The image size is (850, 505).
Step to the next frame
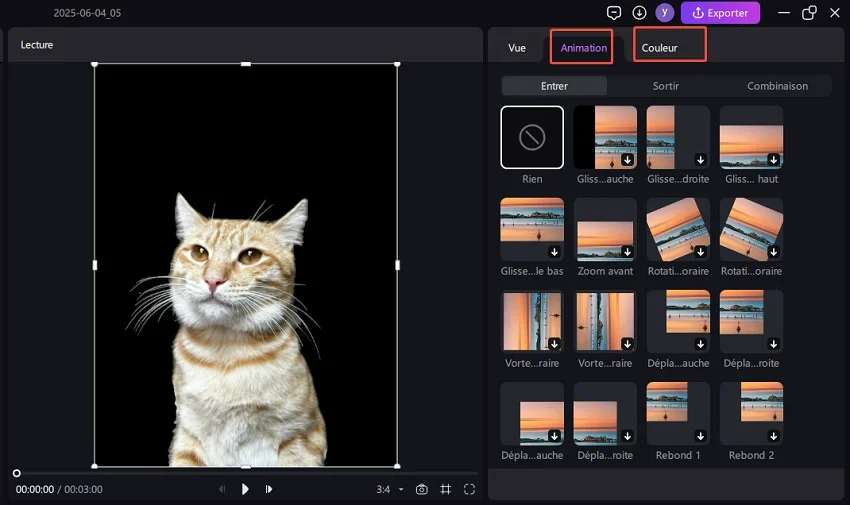point(269,489)
